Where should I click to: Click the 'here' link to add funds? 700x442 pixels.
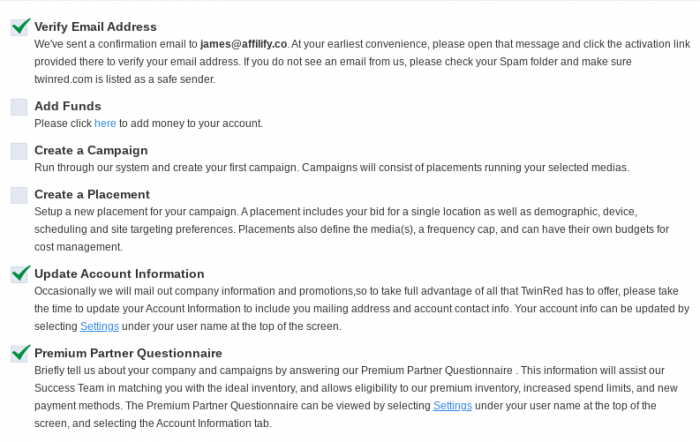tap(105, 123)
